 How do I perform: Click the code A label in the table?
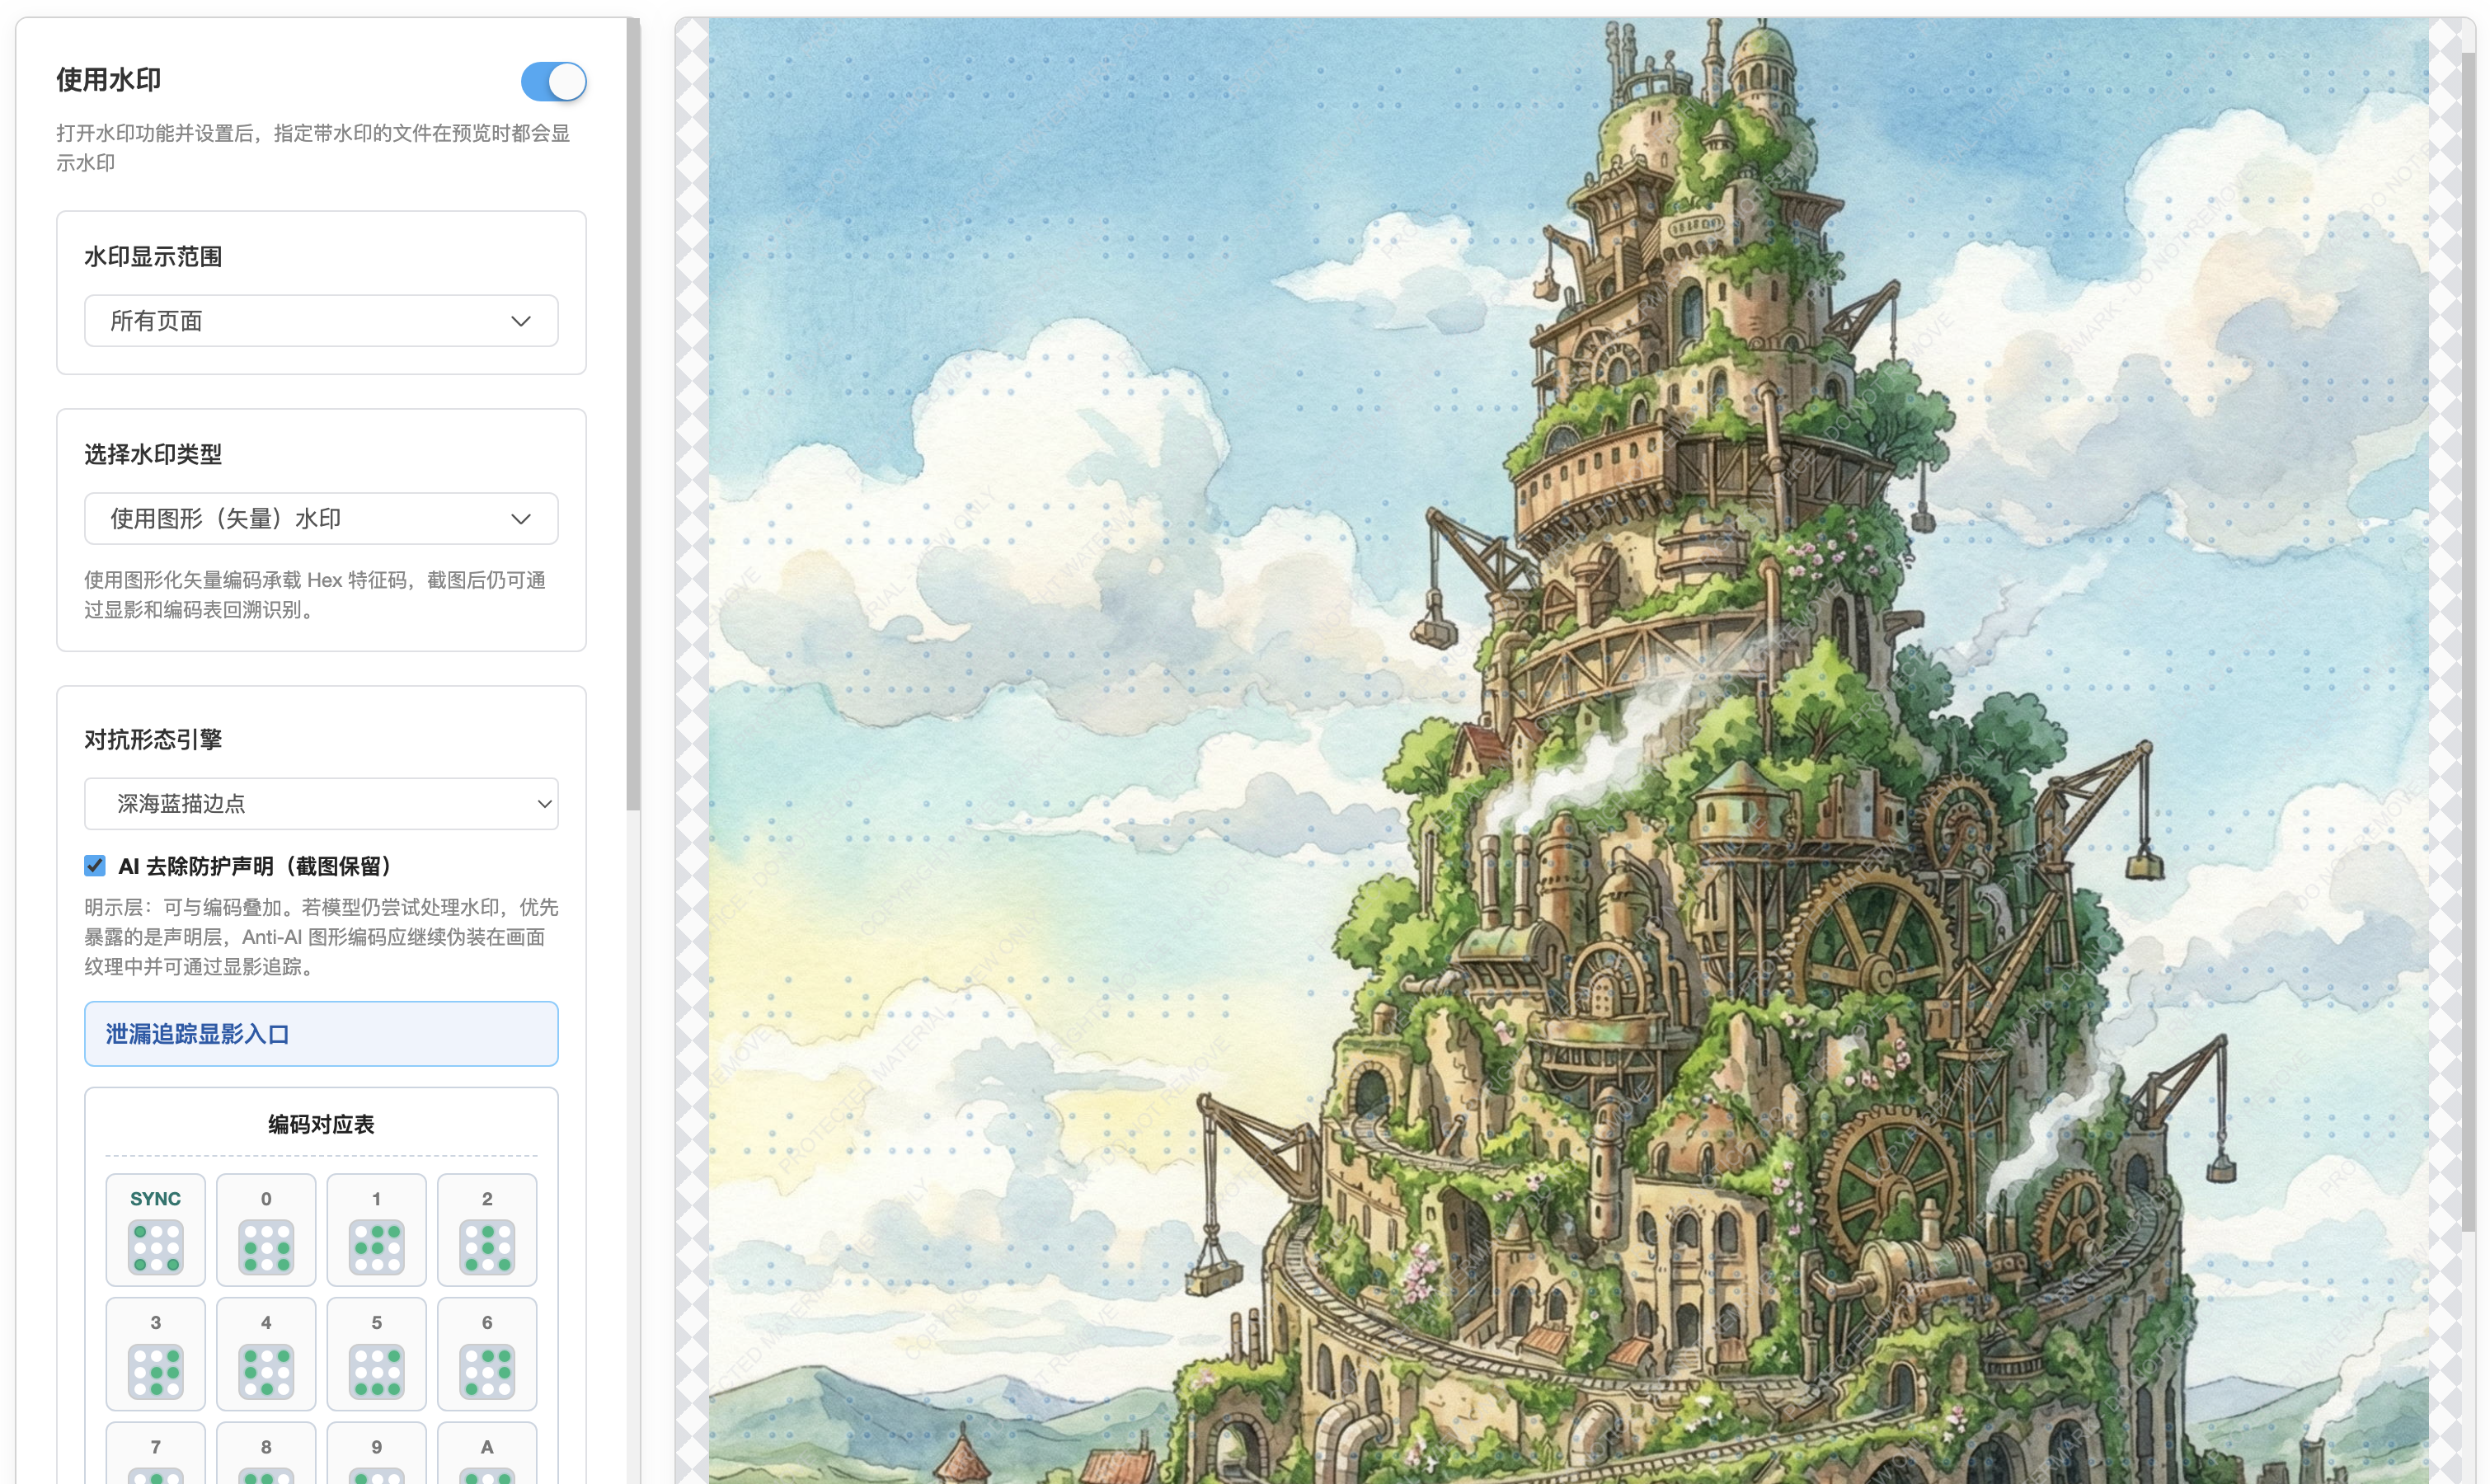click(487, 1446)
